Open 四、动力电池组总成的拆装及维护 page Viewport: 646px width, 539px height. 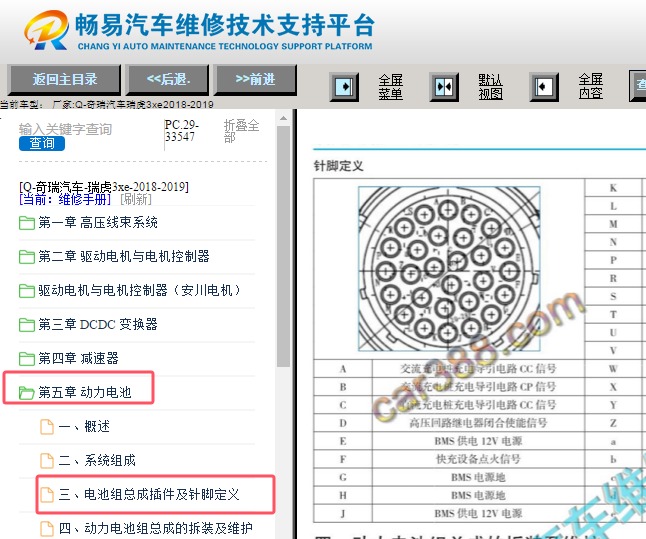click(155, 528)
